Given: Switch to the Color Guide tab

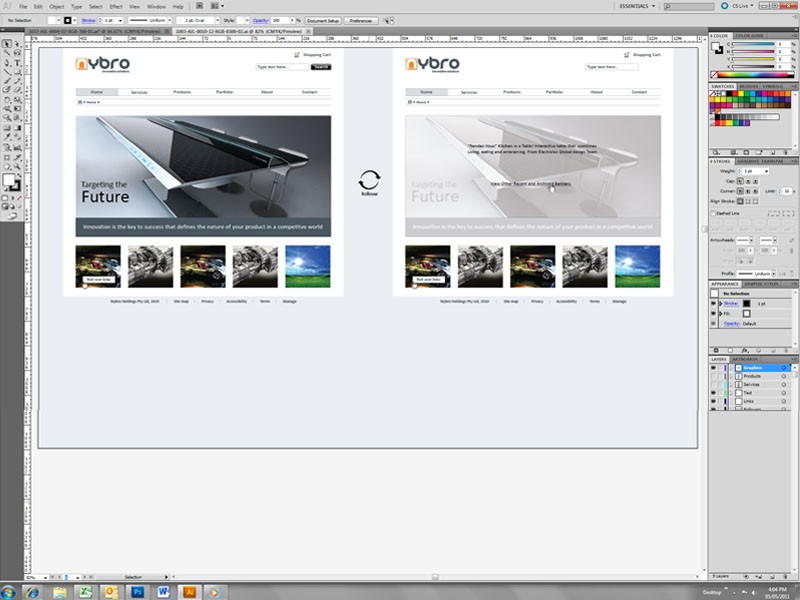Looking at the screenshot, I should pos(749,36).
